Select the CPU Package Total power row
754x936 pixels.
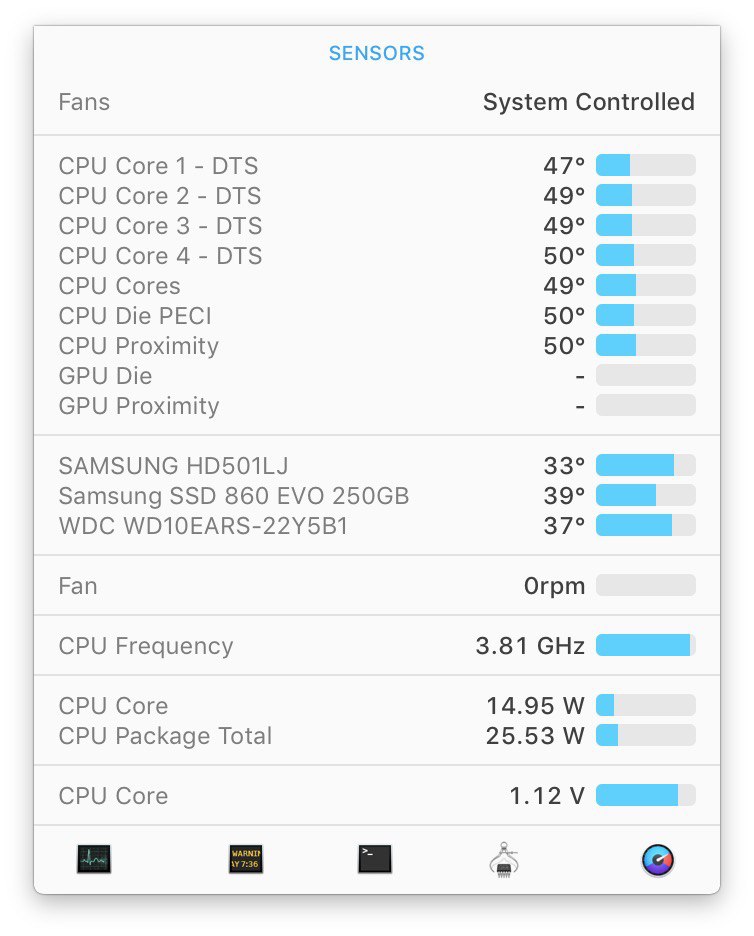tap(377, 735)
